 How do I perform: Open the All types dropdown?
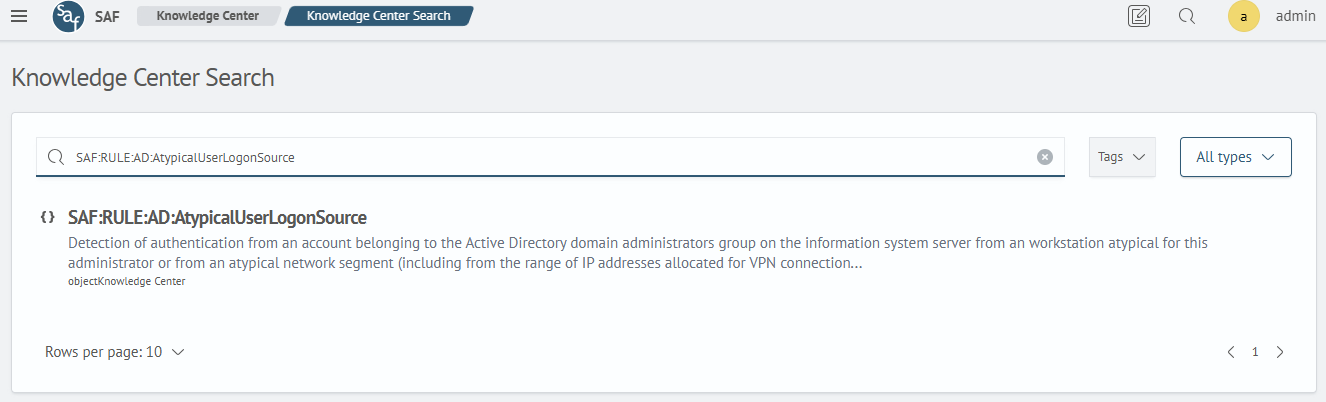[1236, 157]
